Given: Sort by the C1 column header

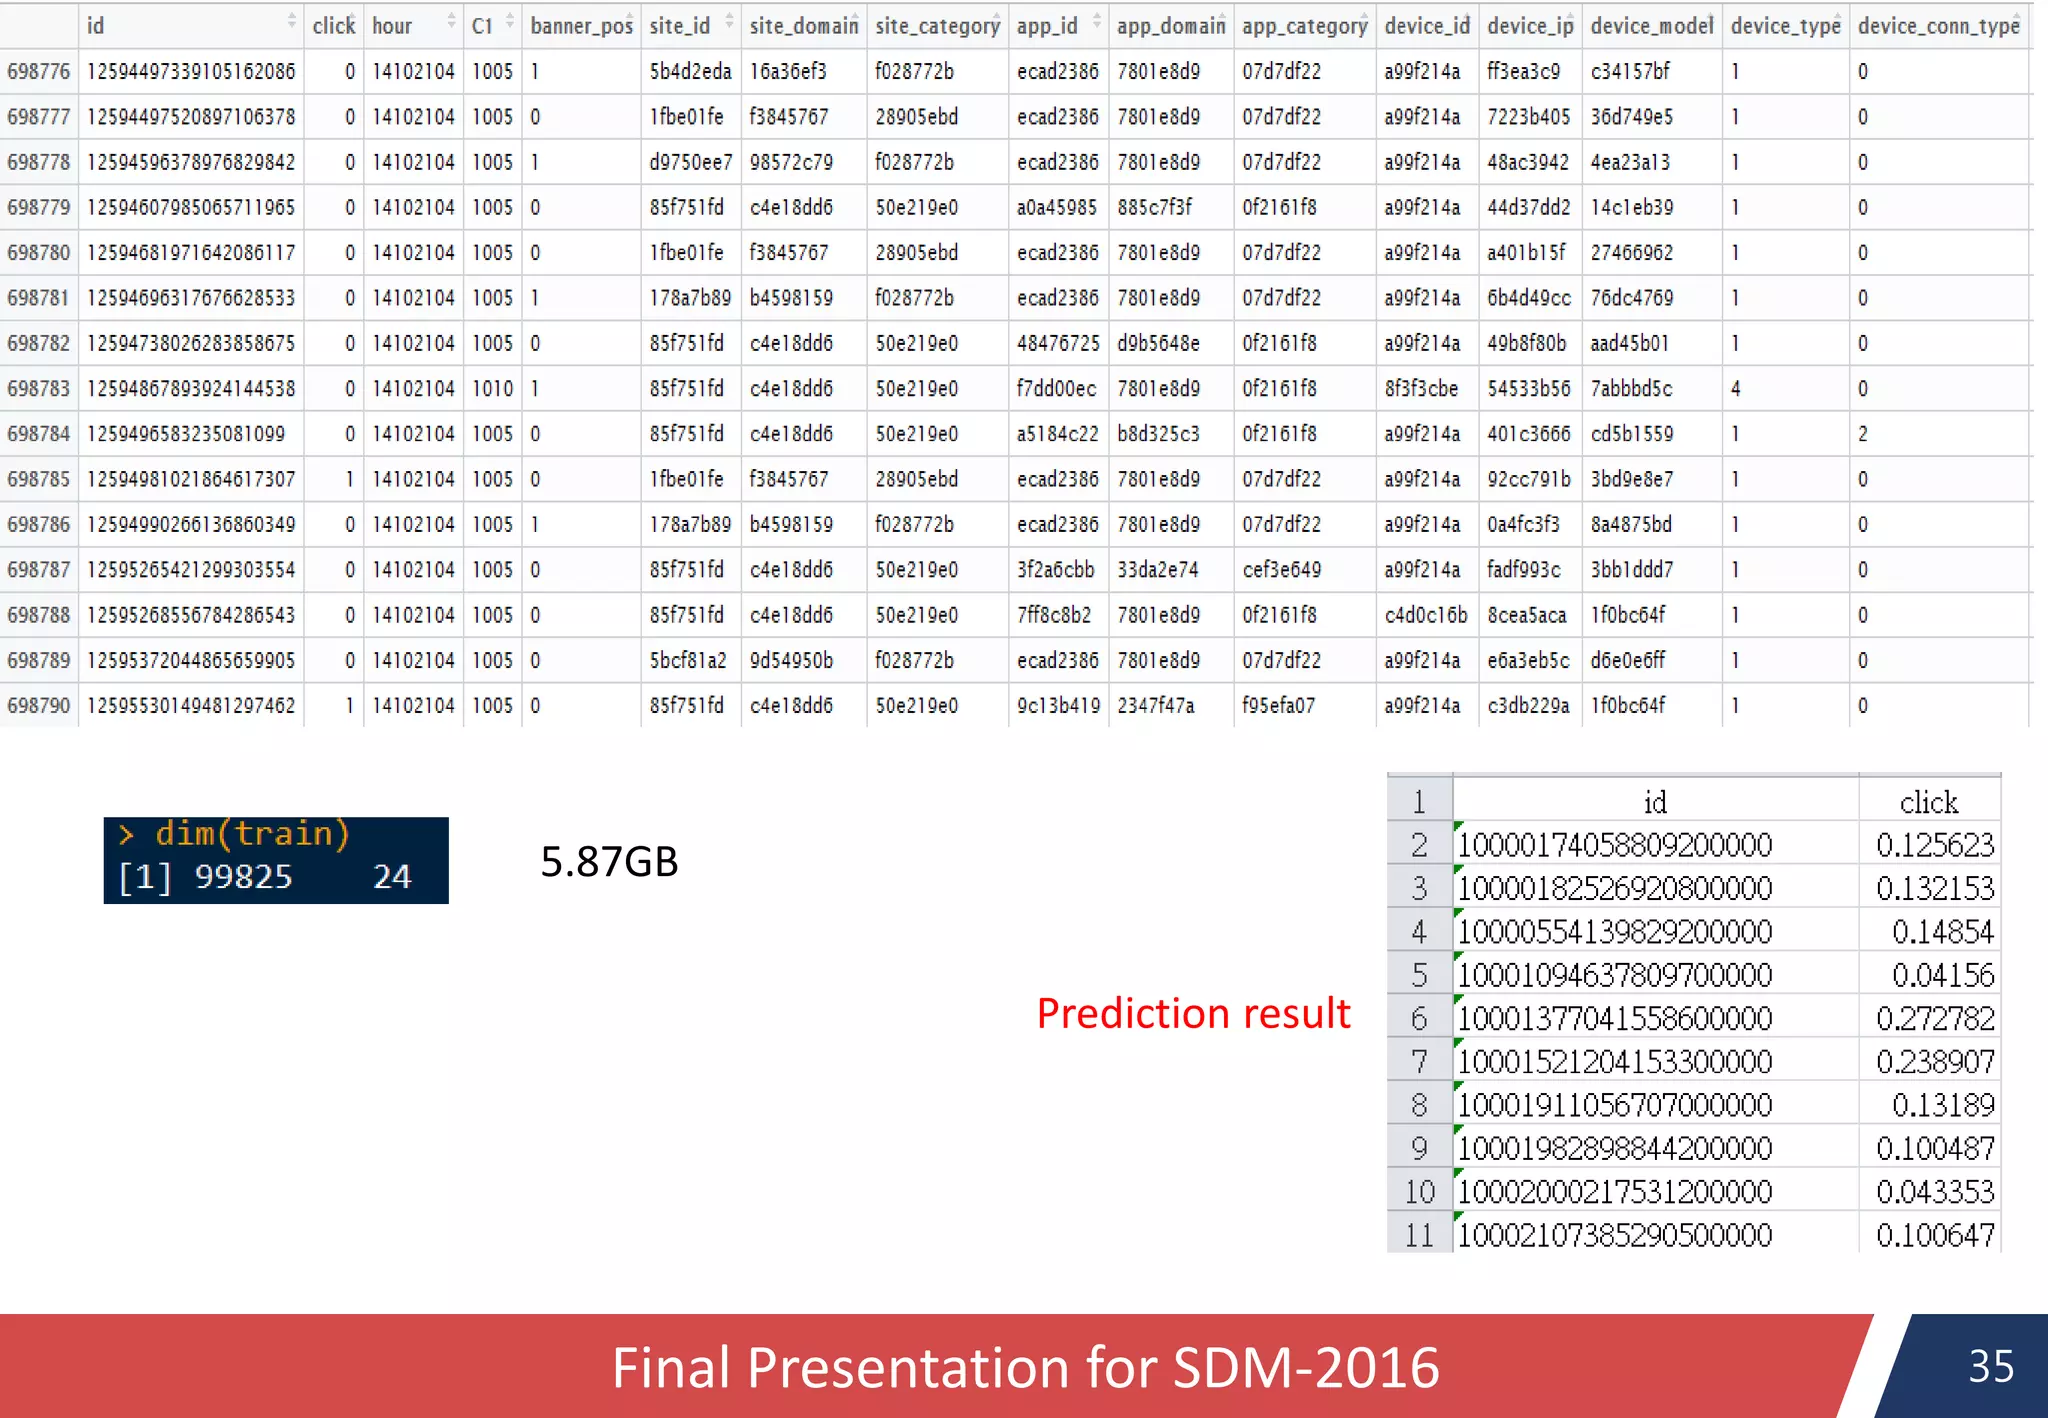Looking at the screenshot, I should 492,26.
